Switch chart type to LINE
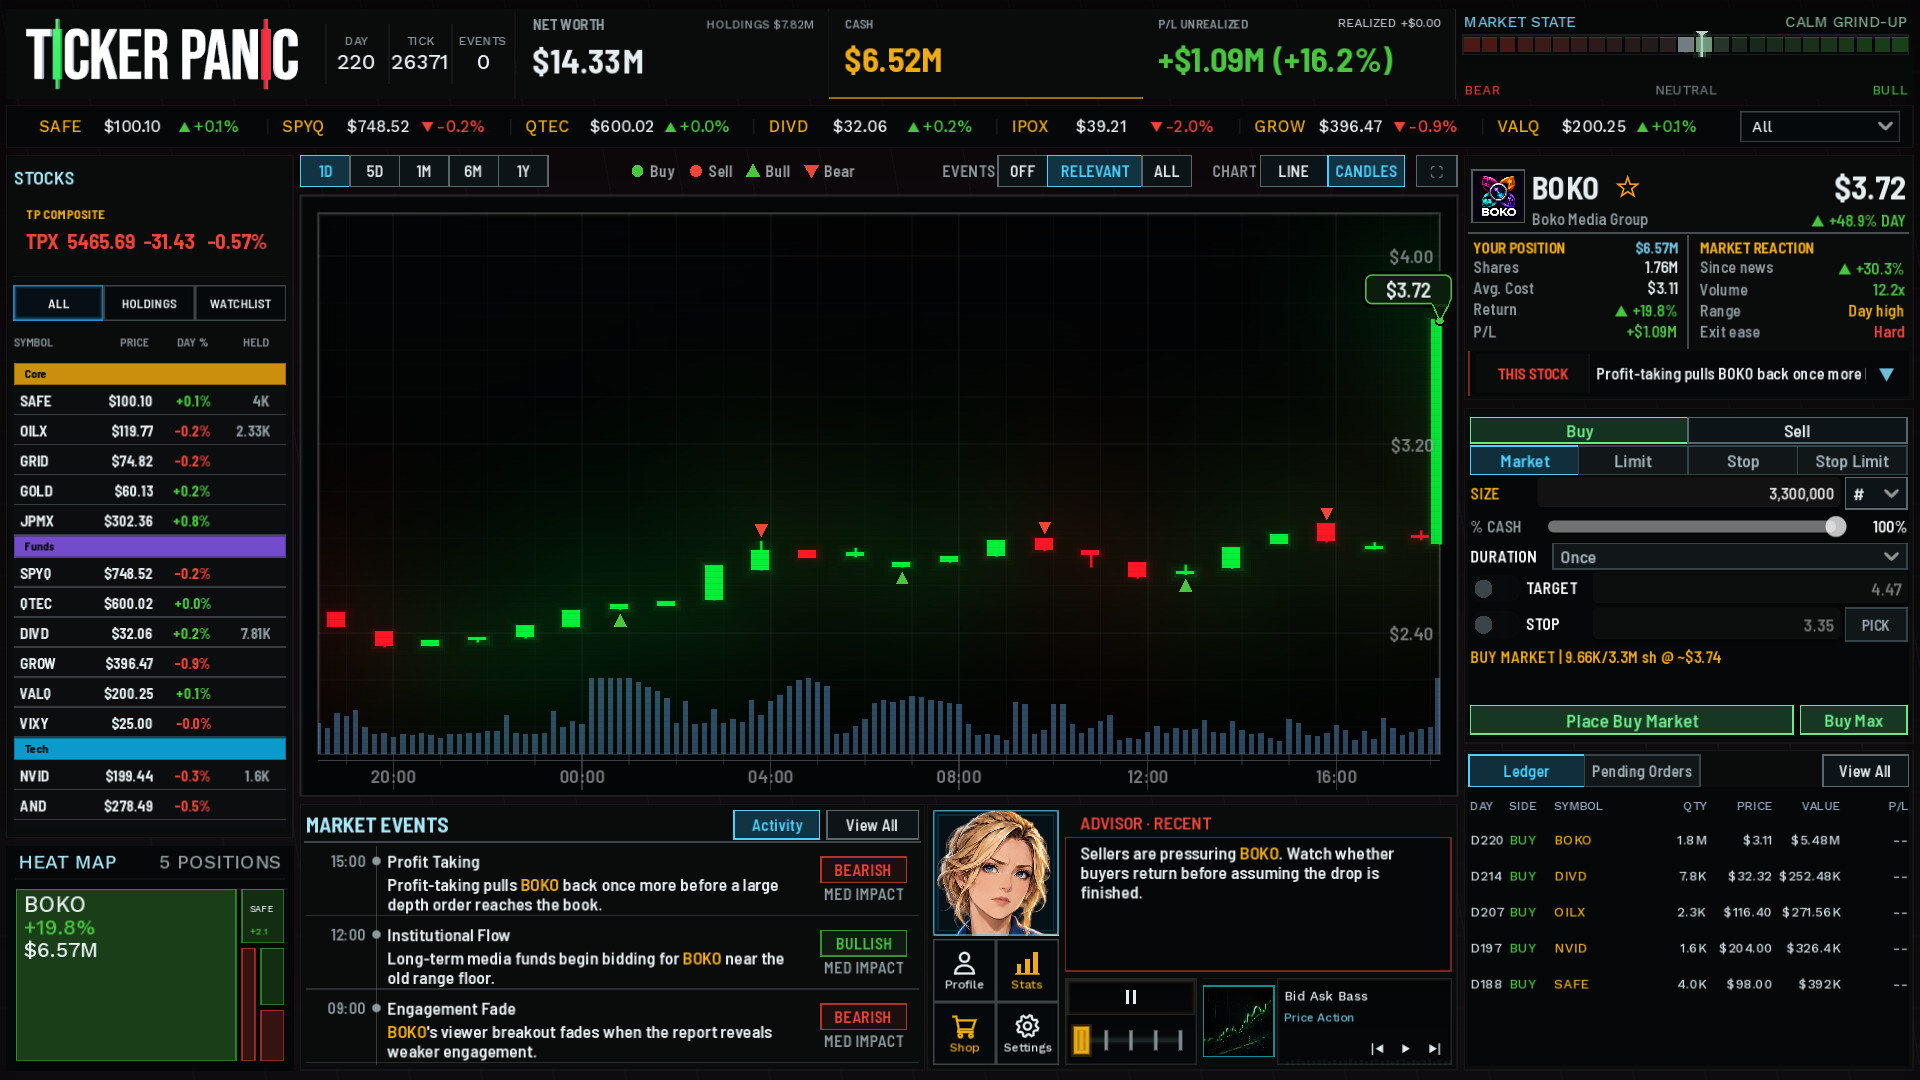 coord(1293,171)
